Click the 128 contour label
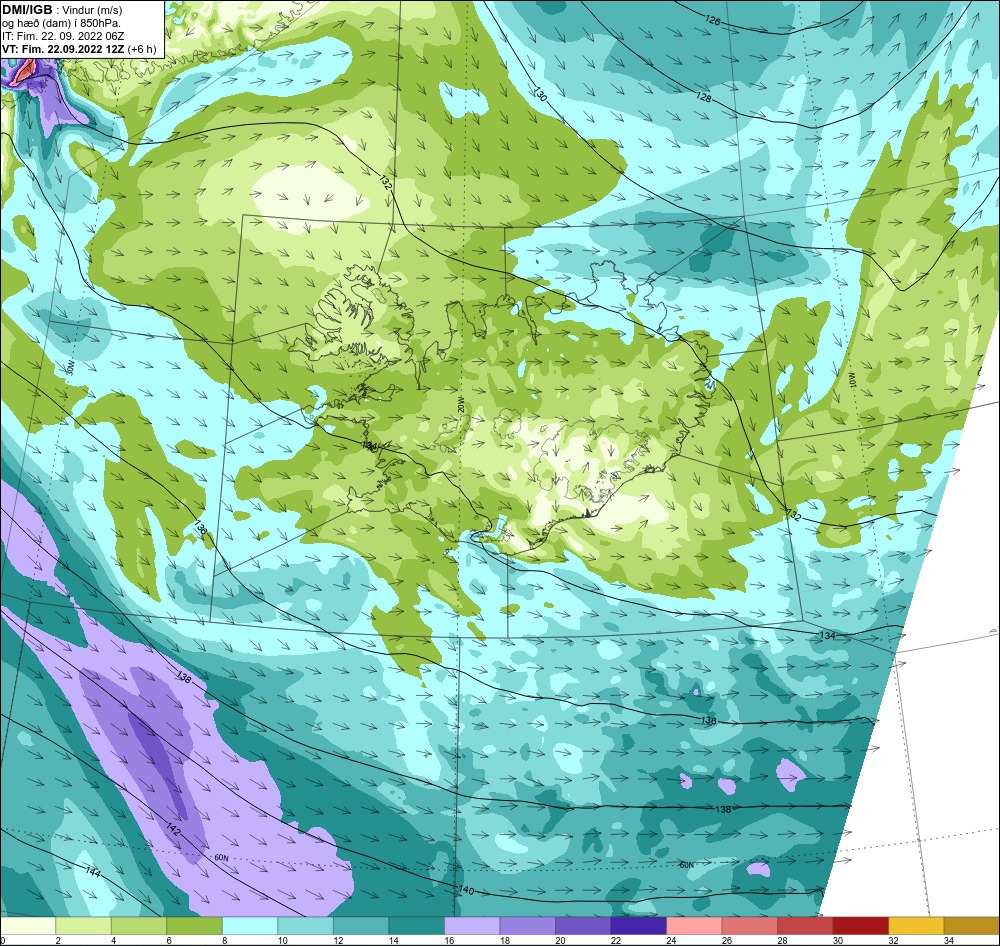 (703, 97)
